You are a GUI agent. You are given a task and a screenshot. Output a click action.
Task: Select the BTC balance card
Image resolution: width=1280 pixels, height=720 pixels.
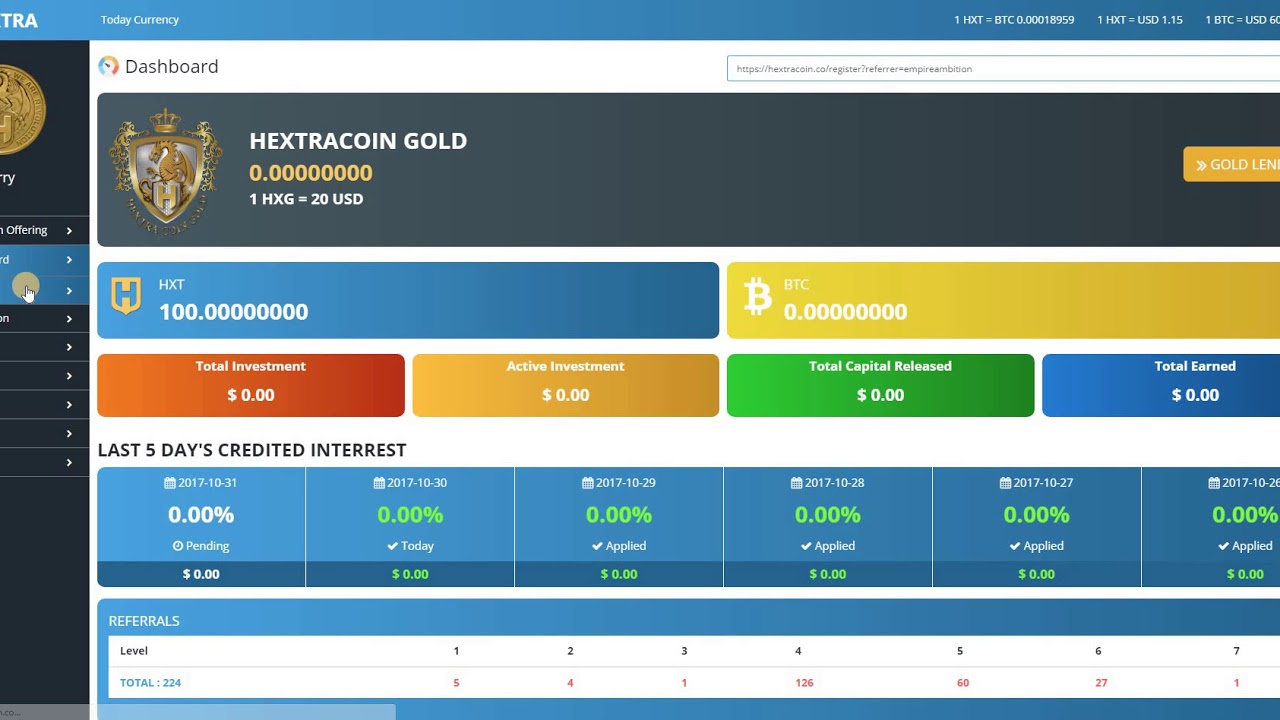[x=1003, y=300]
